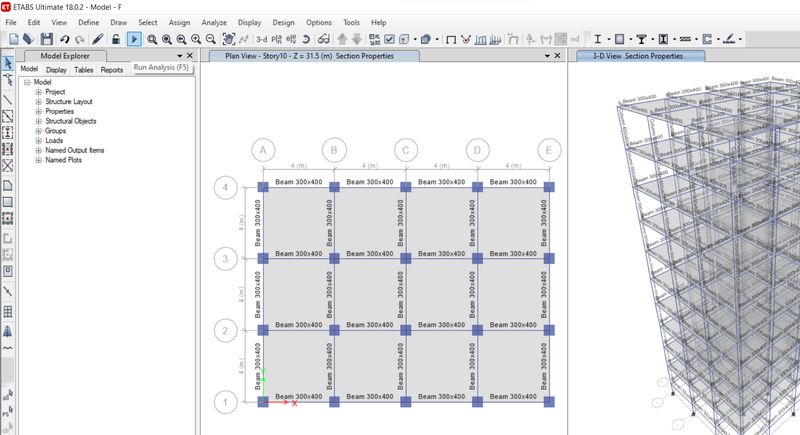The image size is (800, 435).
Task: Click the Rotate 3D View icon
Action: click(x=306, y=39)
